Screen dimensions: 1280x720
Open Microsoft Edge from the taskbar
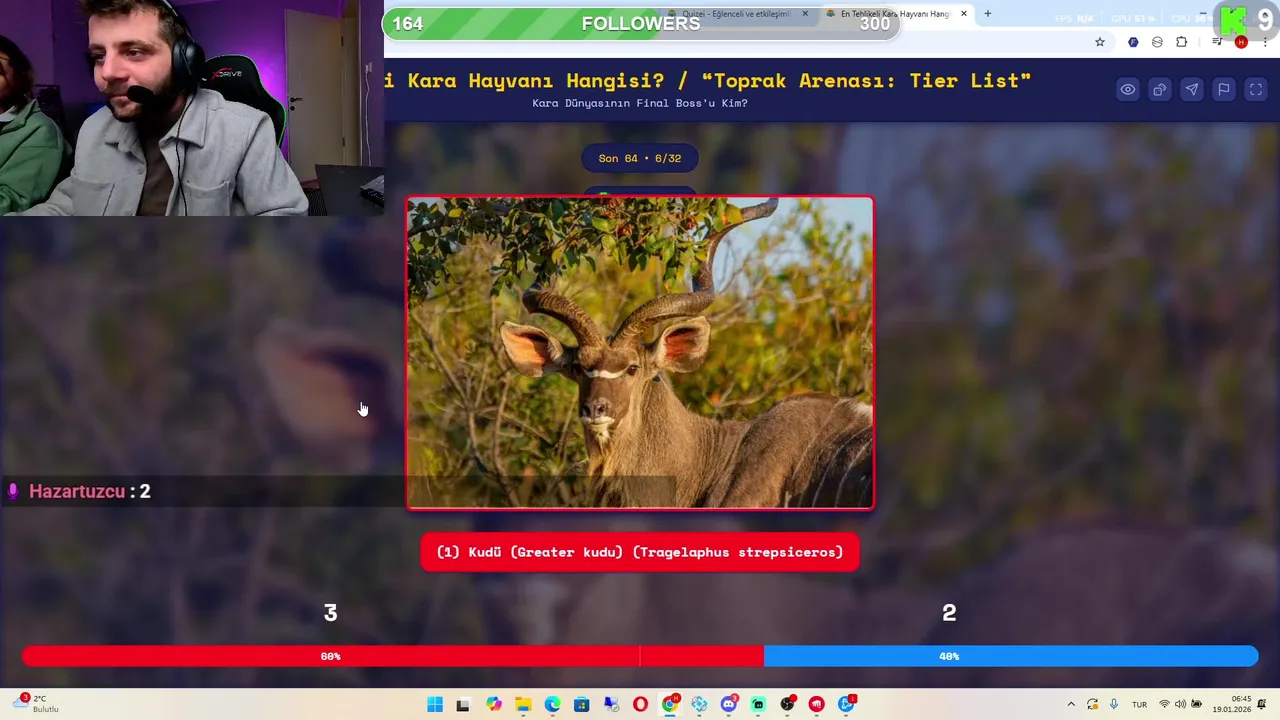tap(552, 705)
